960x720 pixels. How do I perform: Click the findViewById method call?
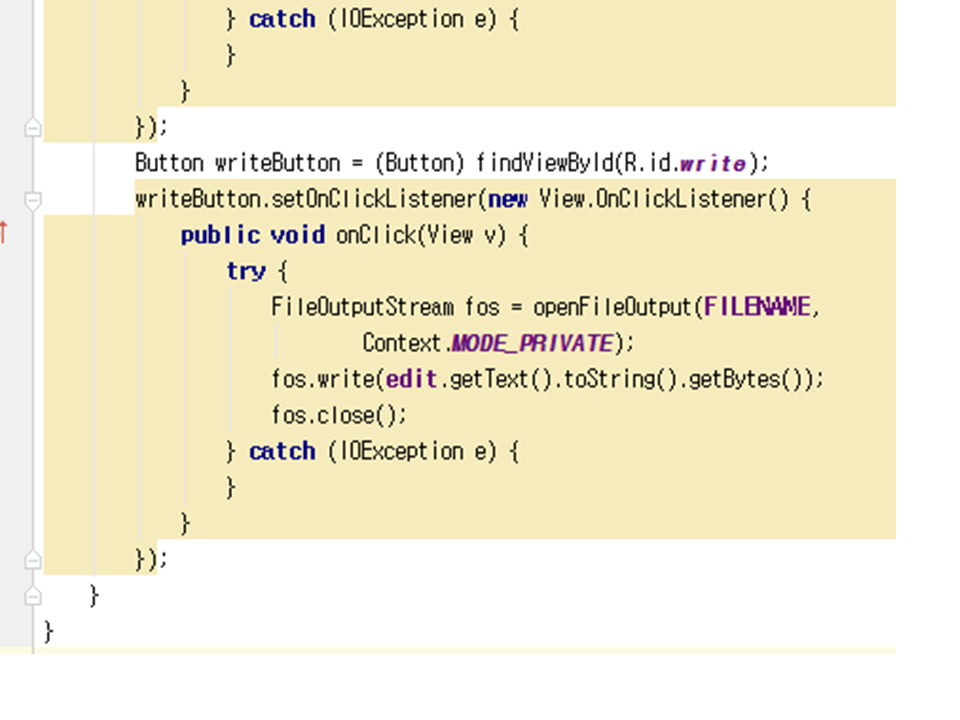pyautogui.click(x=541, y=162)
